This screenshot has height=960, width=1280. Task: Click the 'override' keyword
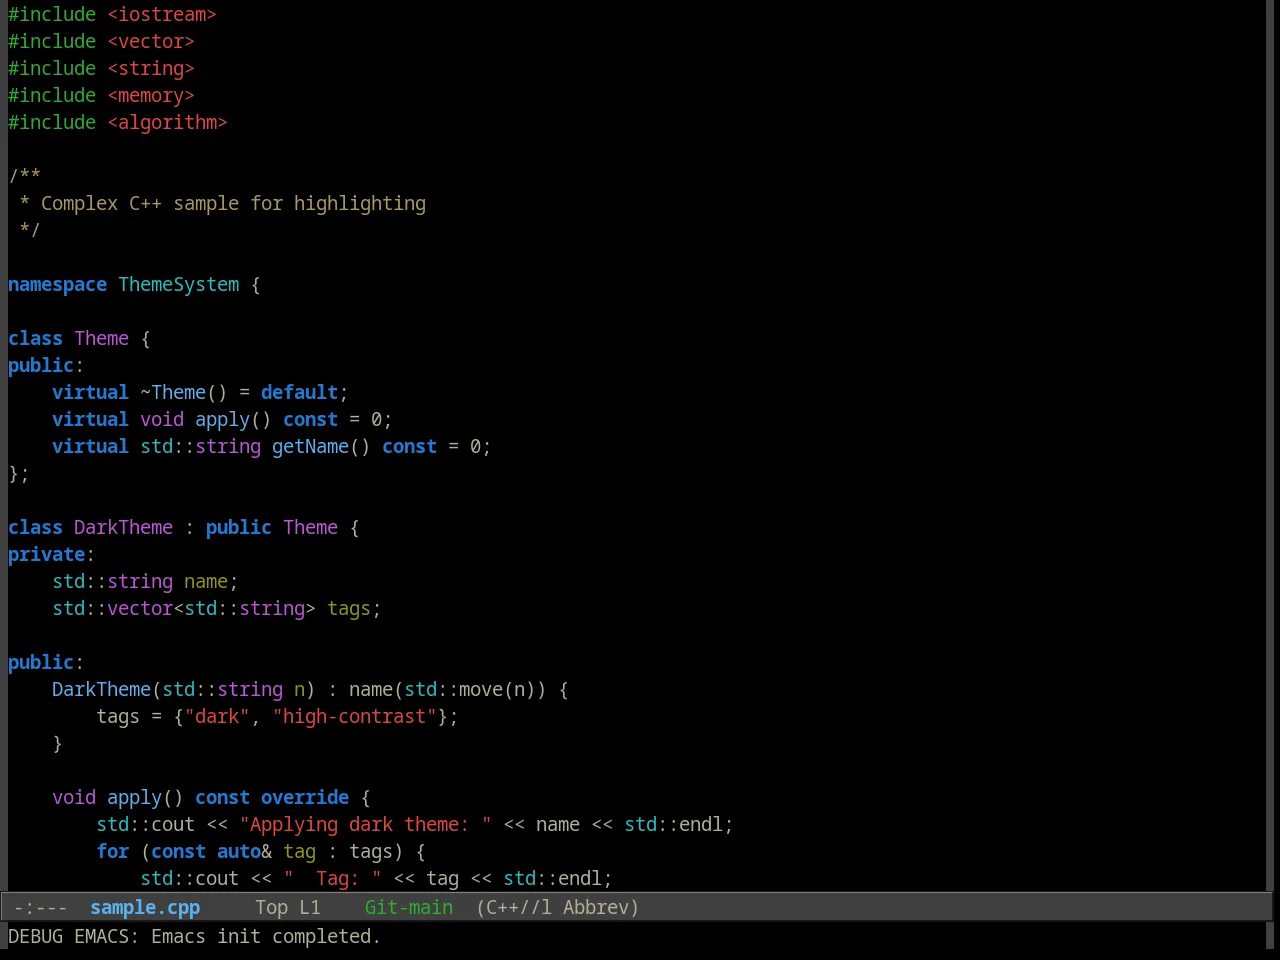click(305, 797)
